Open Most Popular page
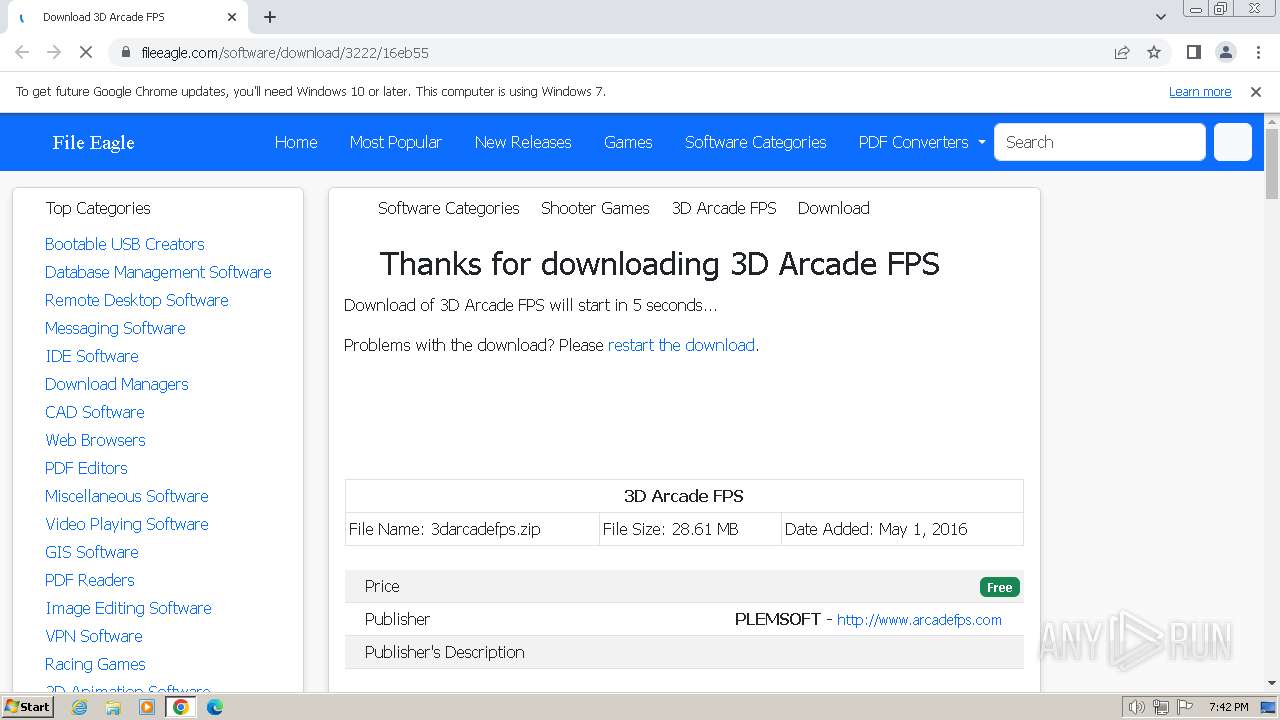The height and width of the screenshot is (720, 1280). tap(396, 142)
